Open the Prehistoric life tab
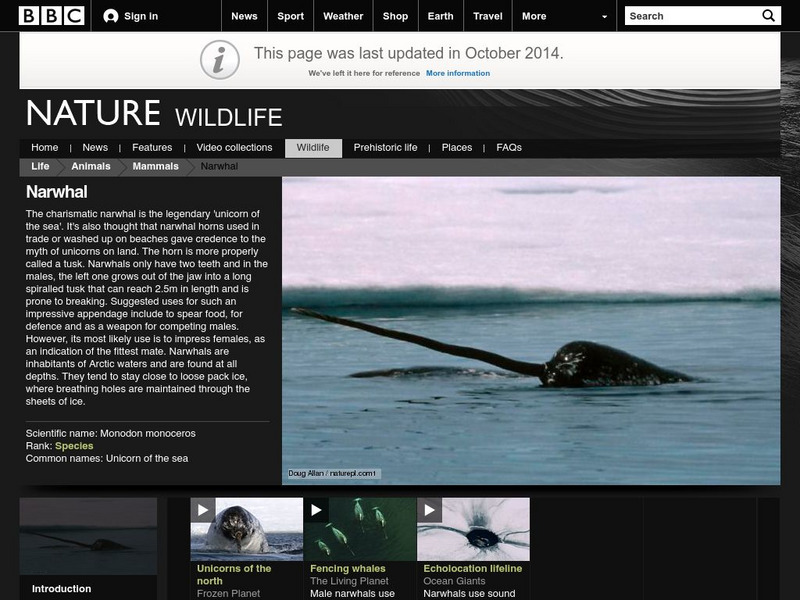 click(x=385, y=147)
